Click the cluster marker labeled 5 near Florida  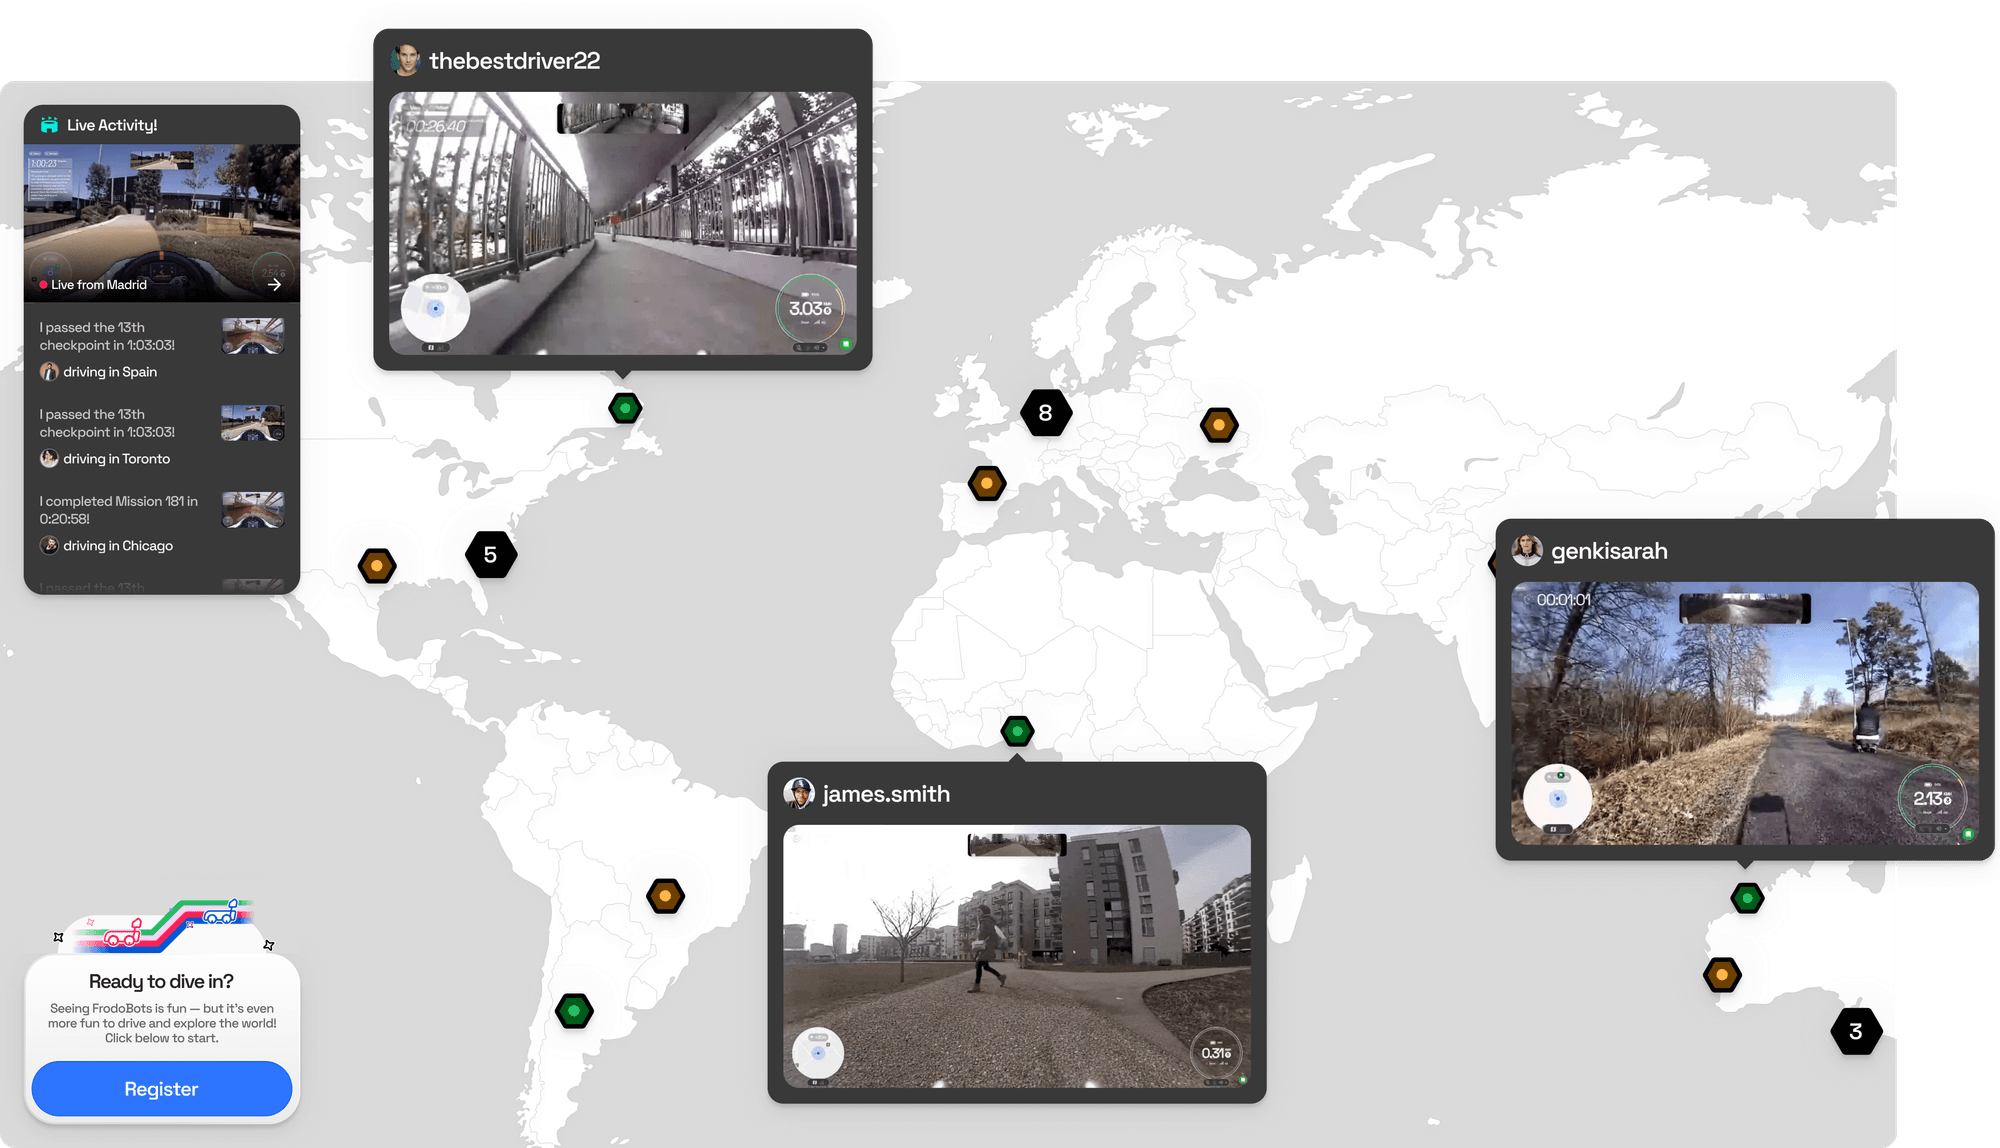[x=490, y=555]
